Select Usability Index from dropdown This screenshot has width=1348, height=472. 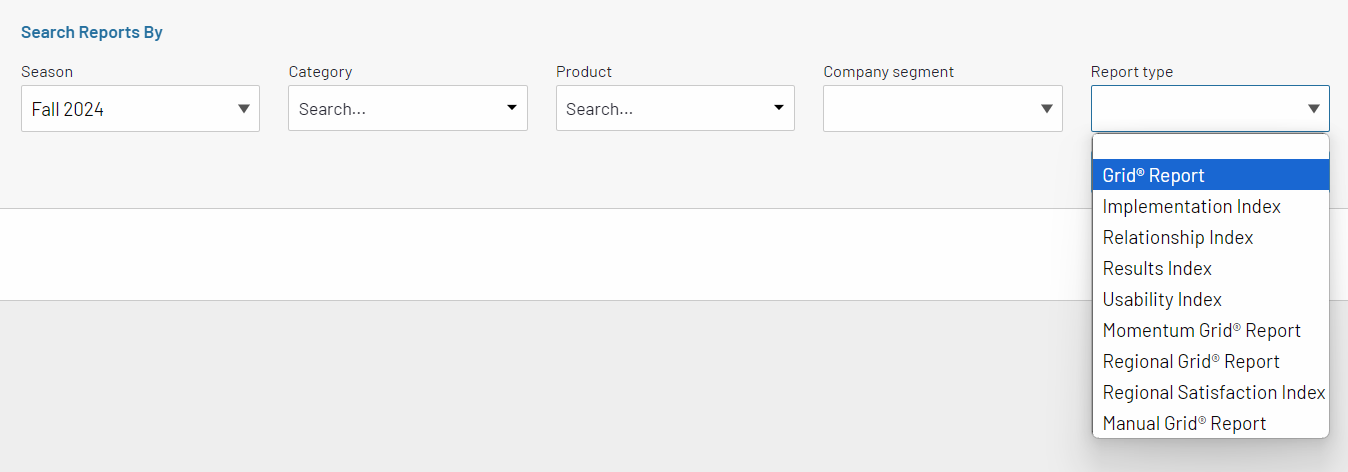click(1210, 299)
